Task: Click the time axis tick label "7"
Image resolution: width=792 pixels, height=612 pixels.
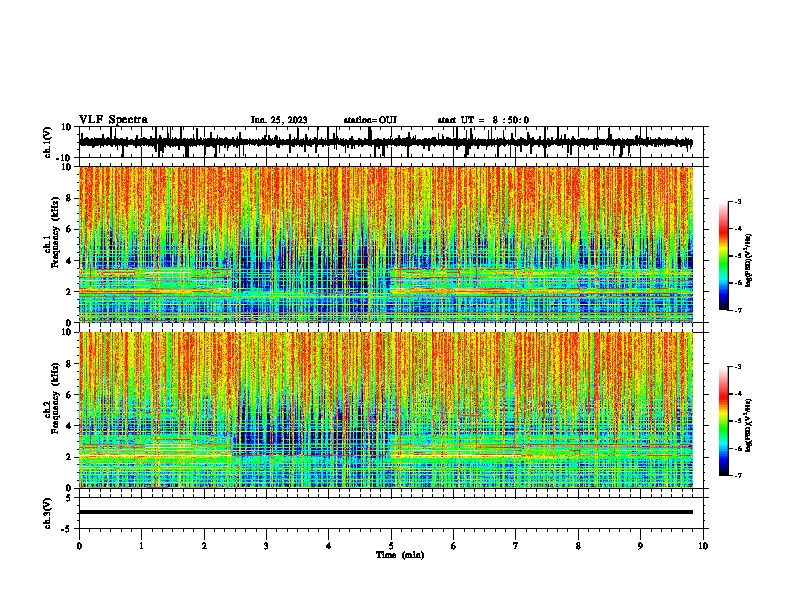Action: pyautogui.click(x=516, y=546)
